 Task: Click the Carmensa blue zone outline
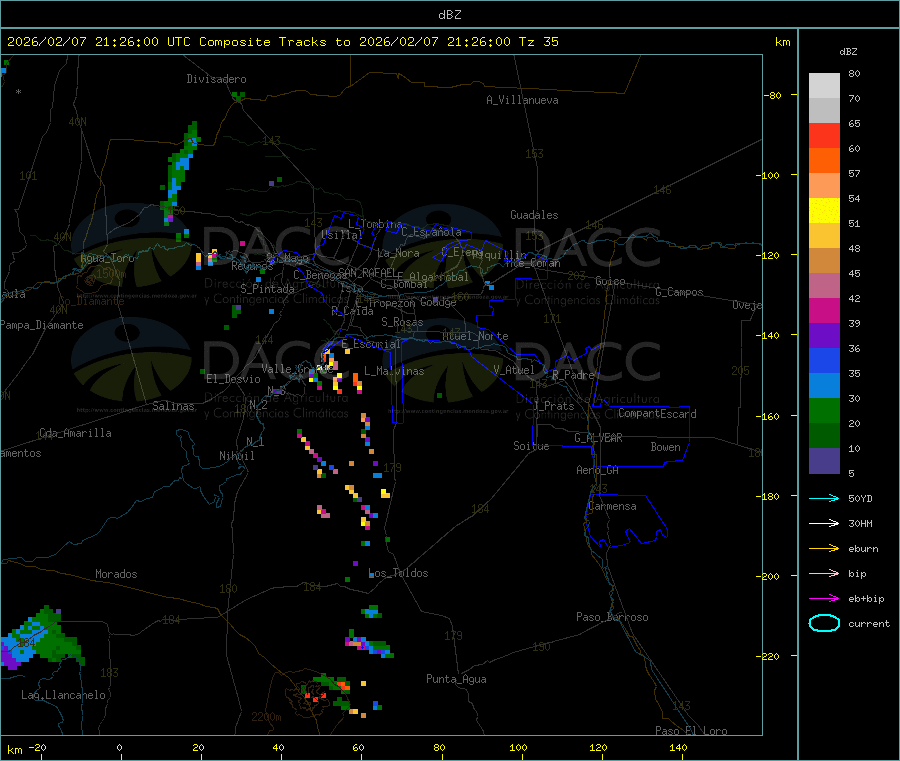[x=626, y=521]
